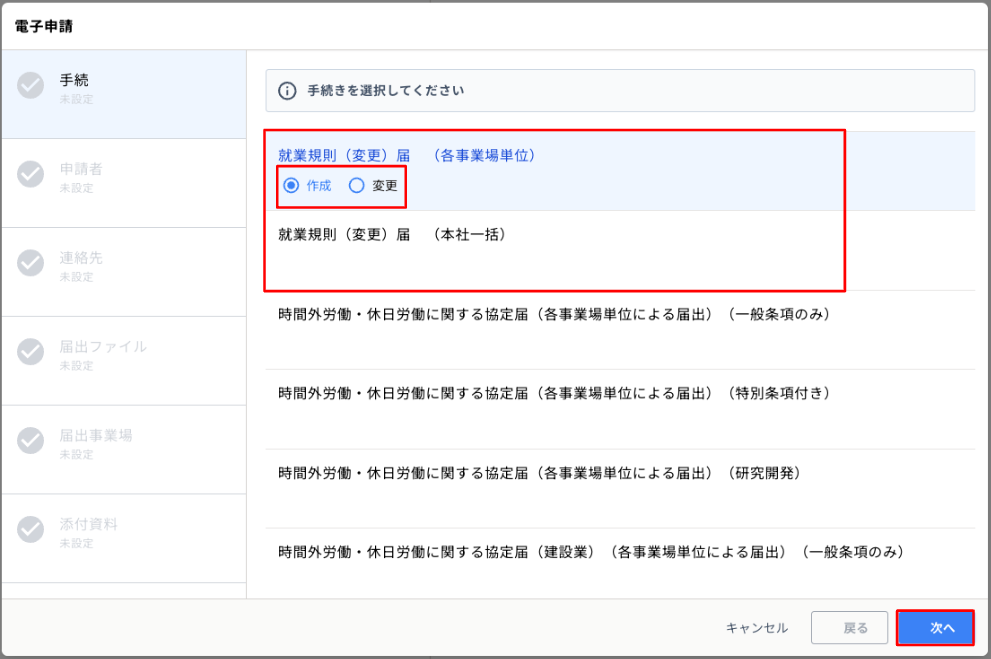Open the 申請者 step in sidebar
This screenshot has height=659, width=991.
pyautogui.click(x=124, y=184)
